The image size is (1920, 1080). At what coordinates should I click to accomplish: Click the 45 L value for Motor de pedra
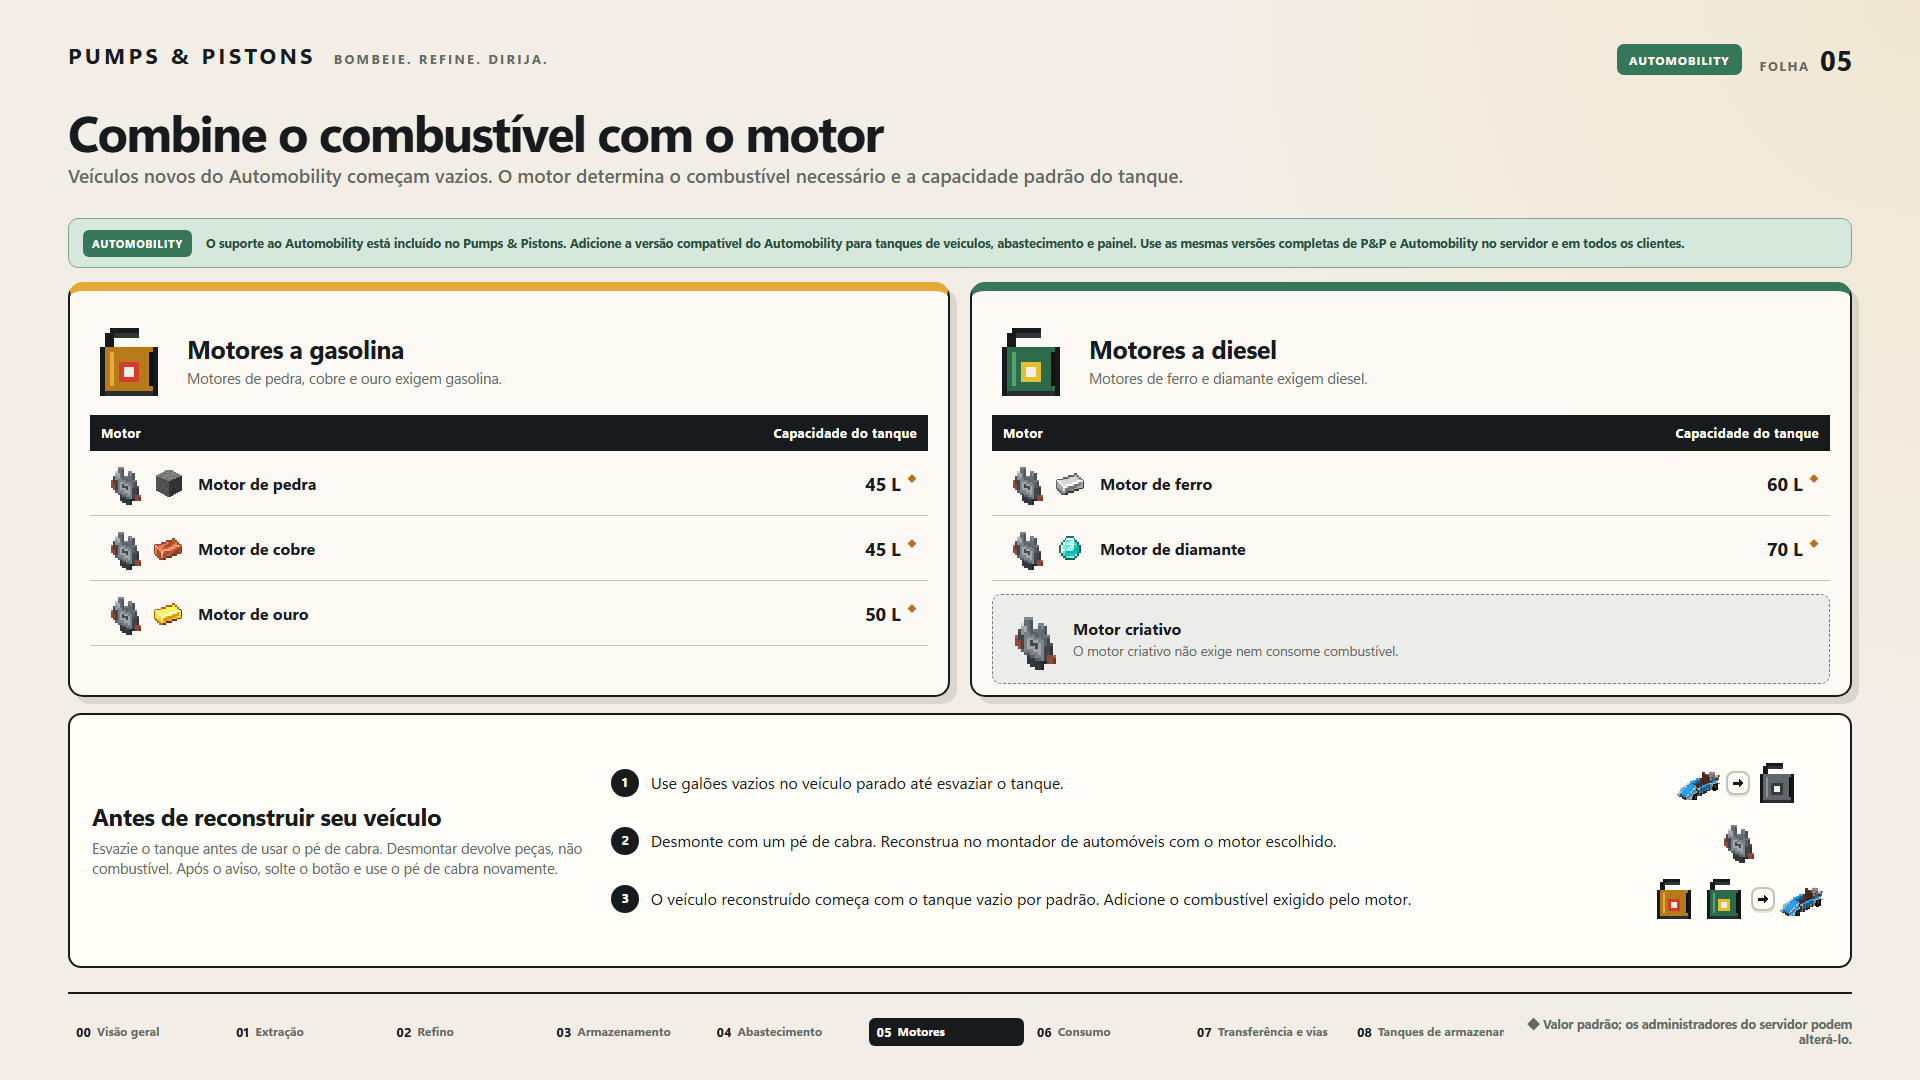click(883, 484)
